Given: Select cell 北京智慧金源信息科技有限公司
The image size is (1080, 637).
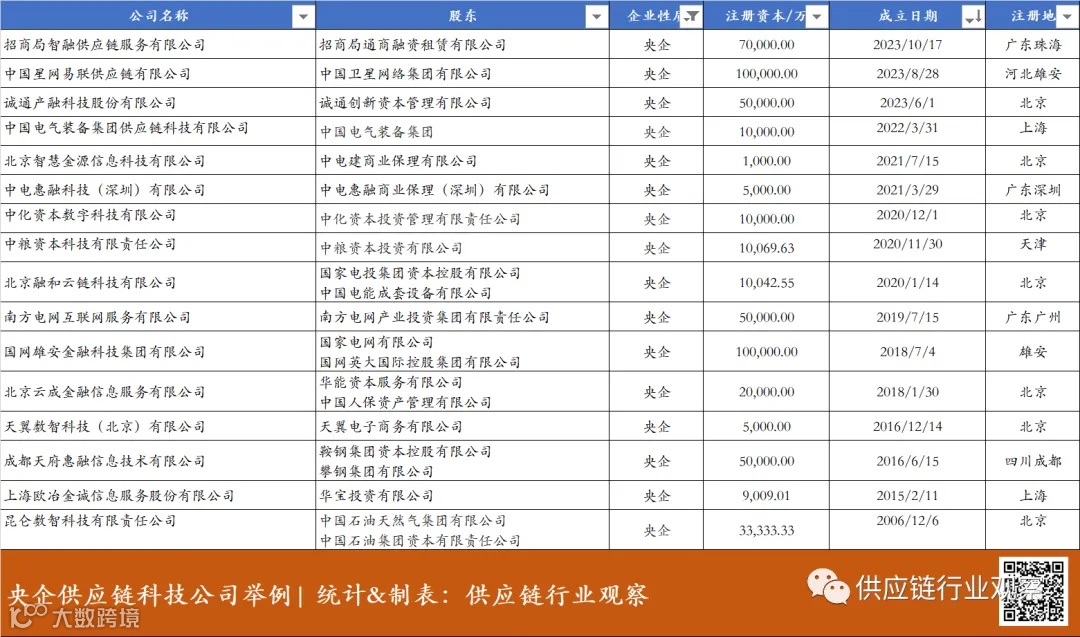Looking at the screenshot, I should click(158, 160).
